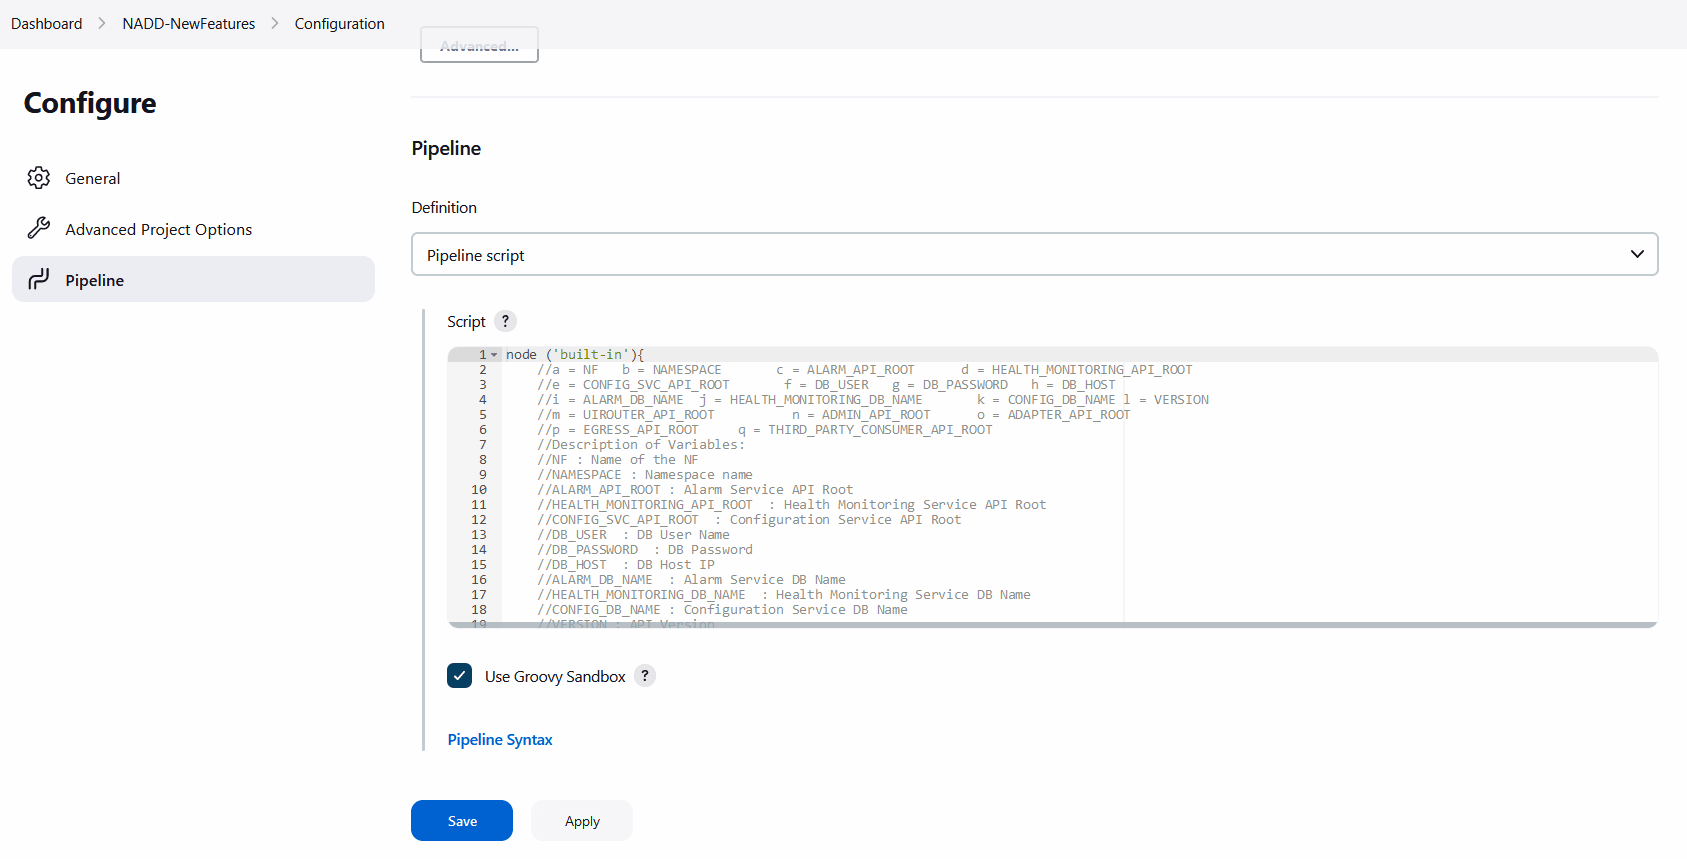The image size is (1687, 859).
Task: Click line number 13 in the gutter
Action: (x=479, y=535)
